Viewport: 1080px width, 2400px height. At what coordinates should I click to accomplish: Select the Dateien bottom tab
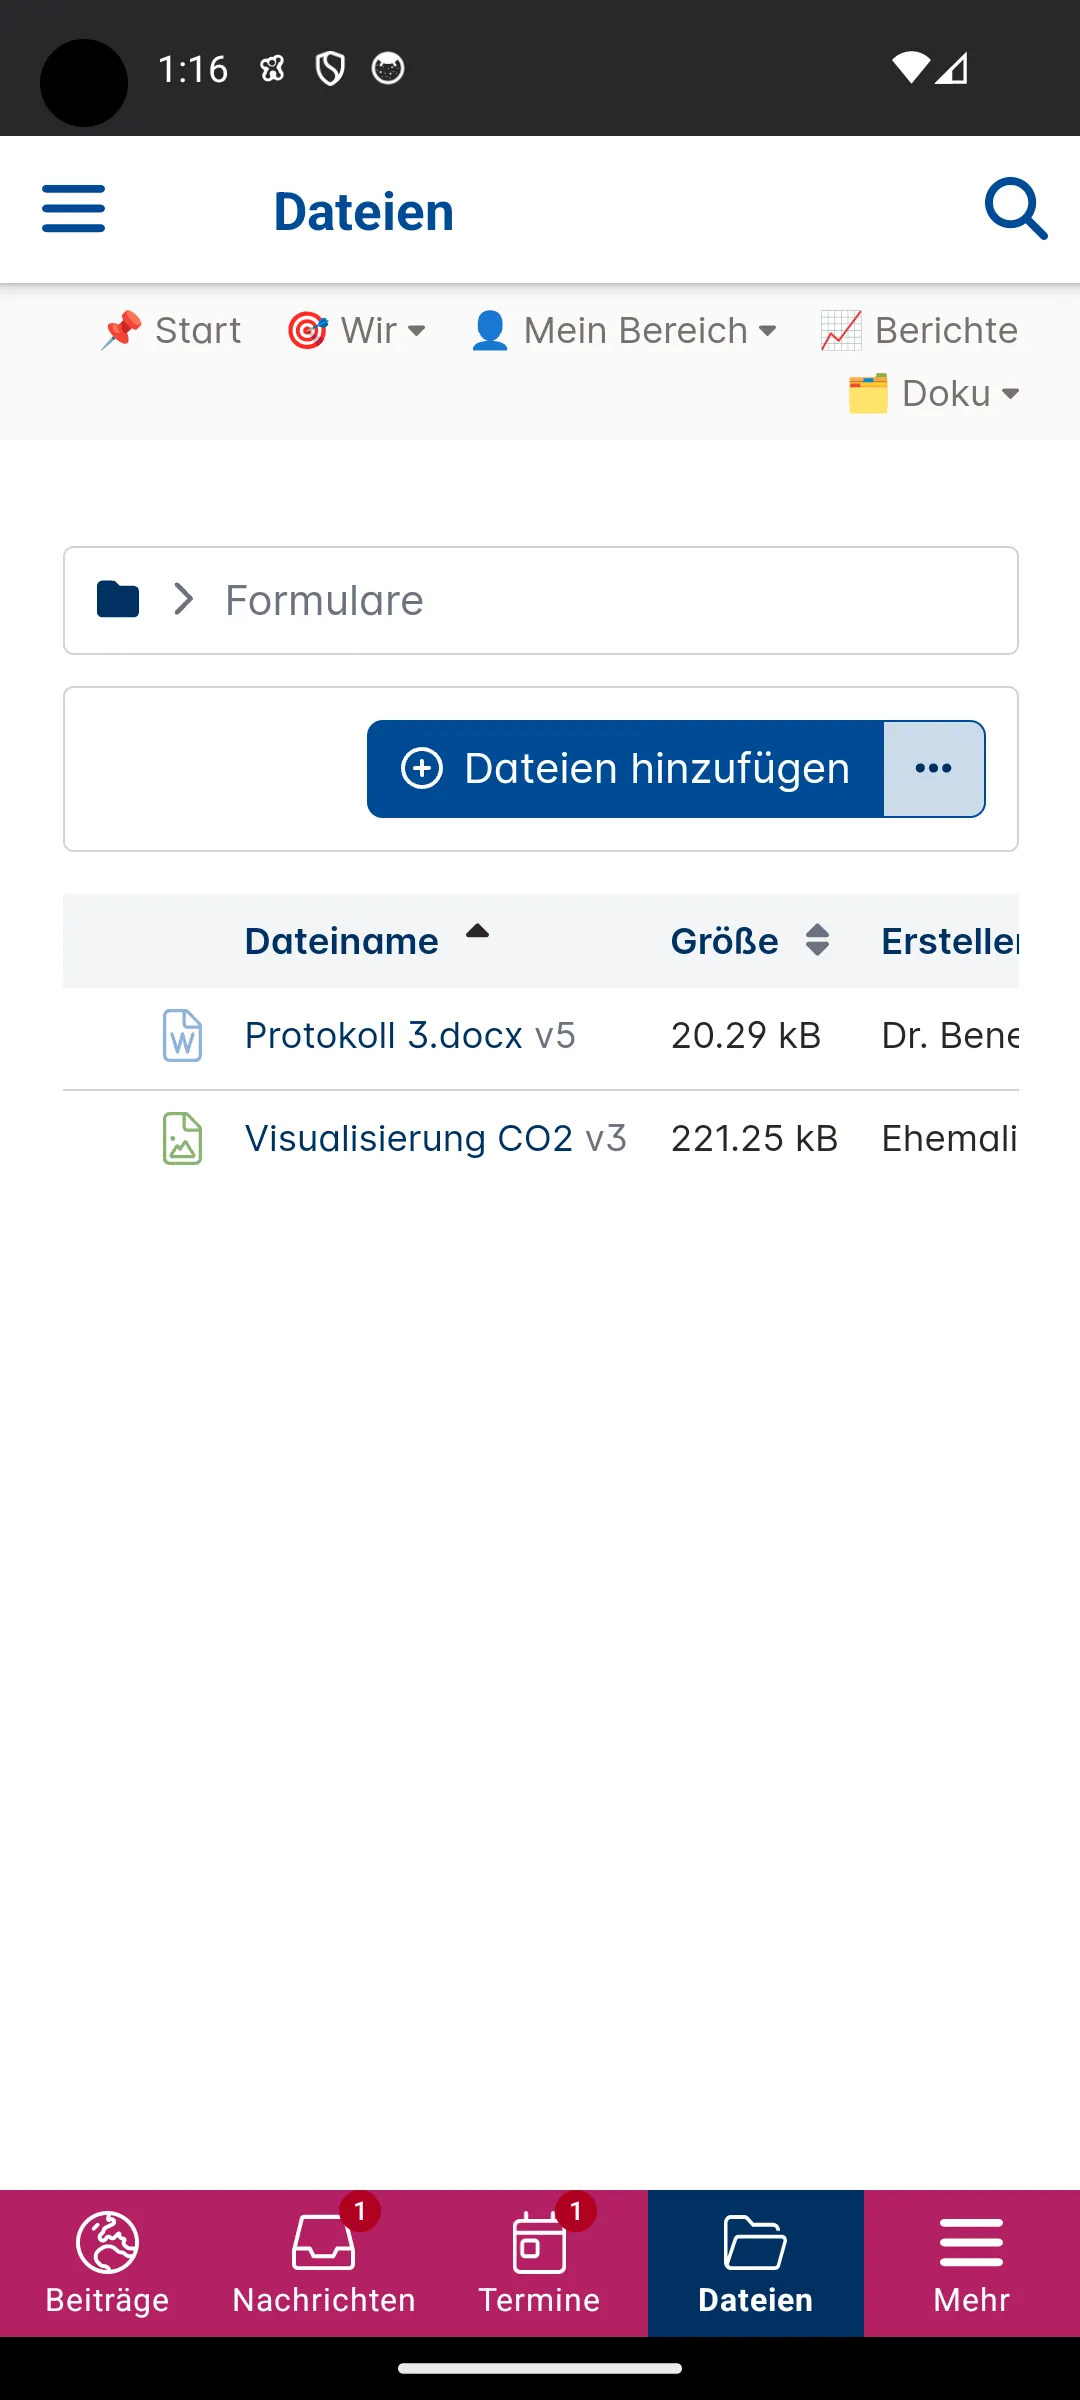(756, 2264)
